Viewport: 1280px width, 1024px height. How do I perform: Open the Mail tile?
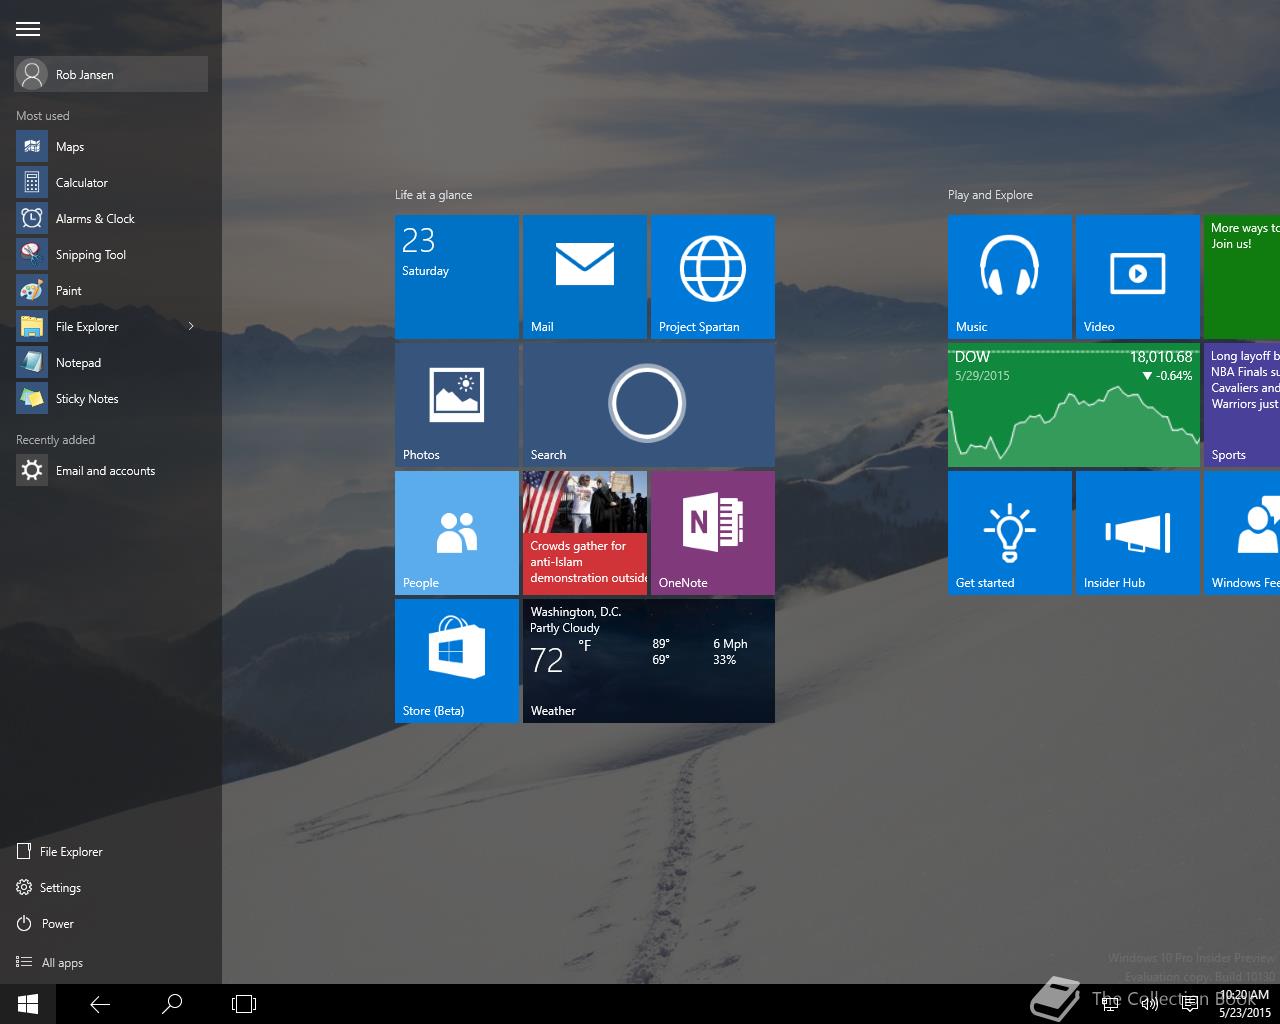point(585,277)
